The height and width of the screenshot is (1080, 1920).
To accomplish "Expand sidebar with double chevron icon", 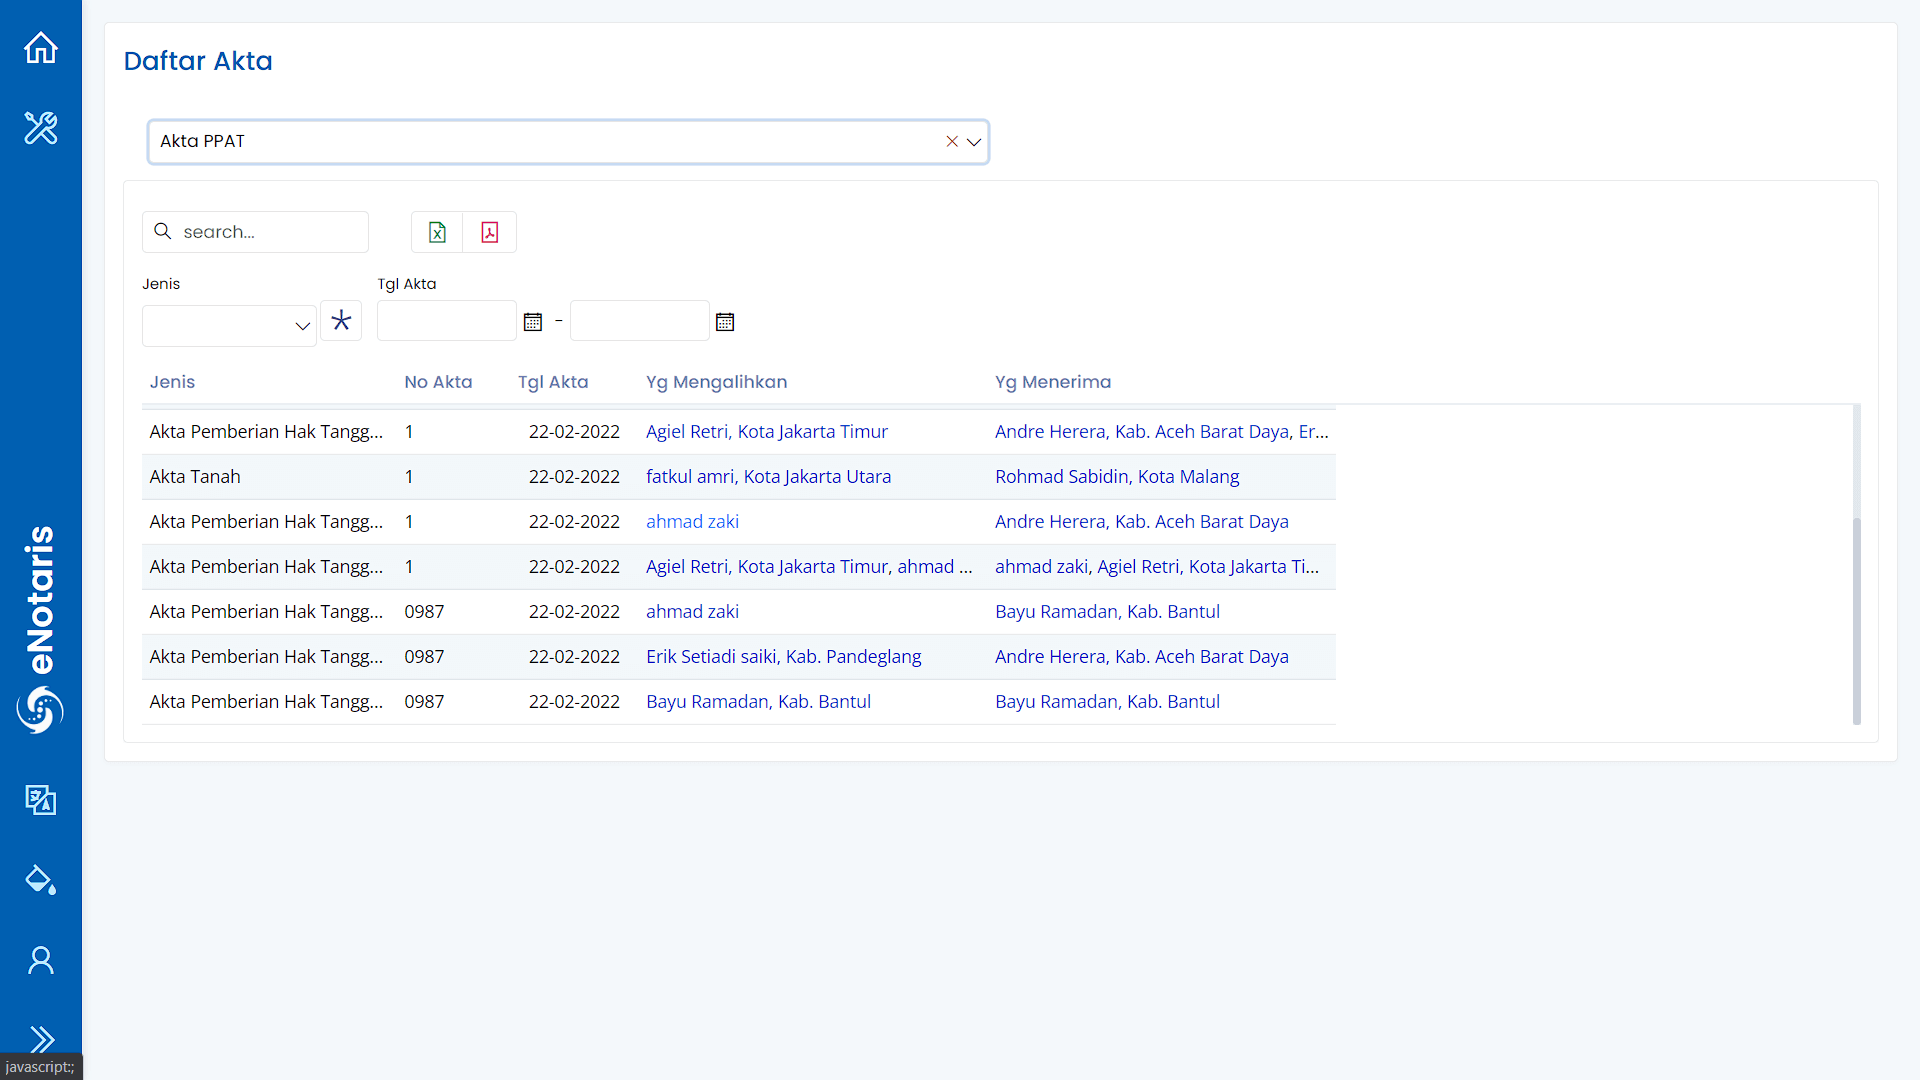I will click(x=41, y=1039).
